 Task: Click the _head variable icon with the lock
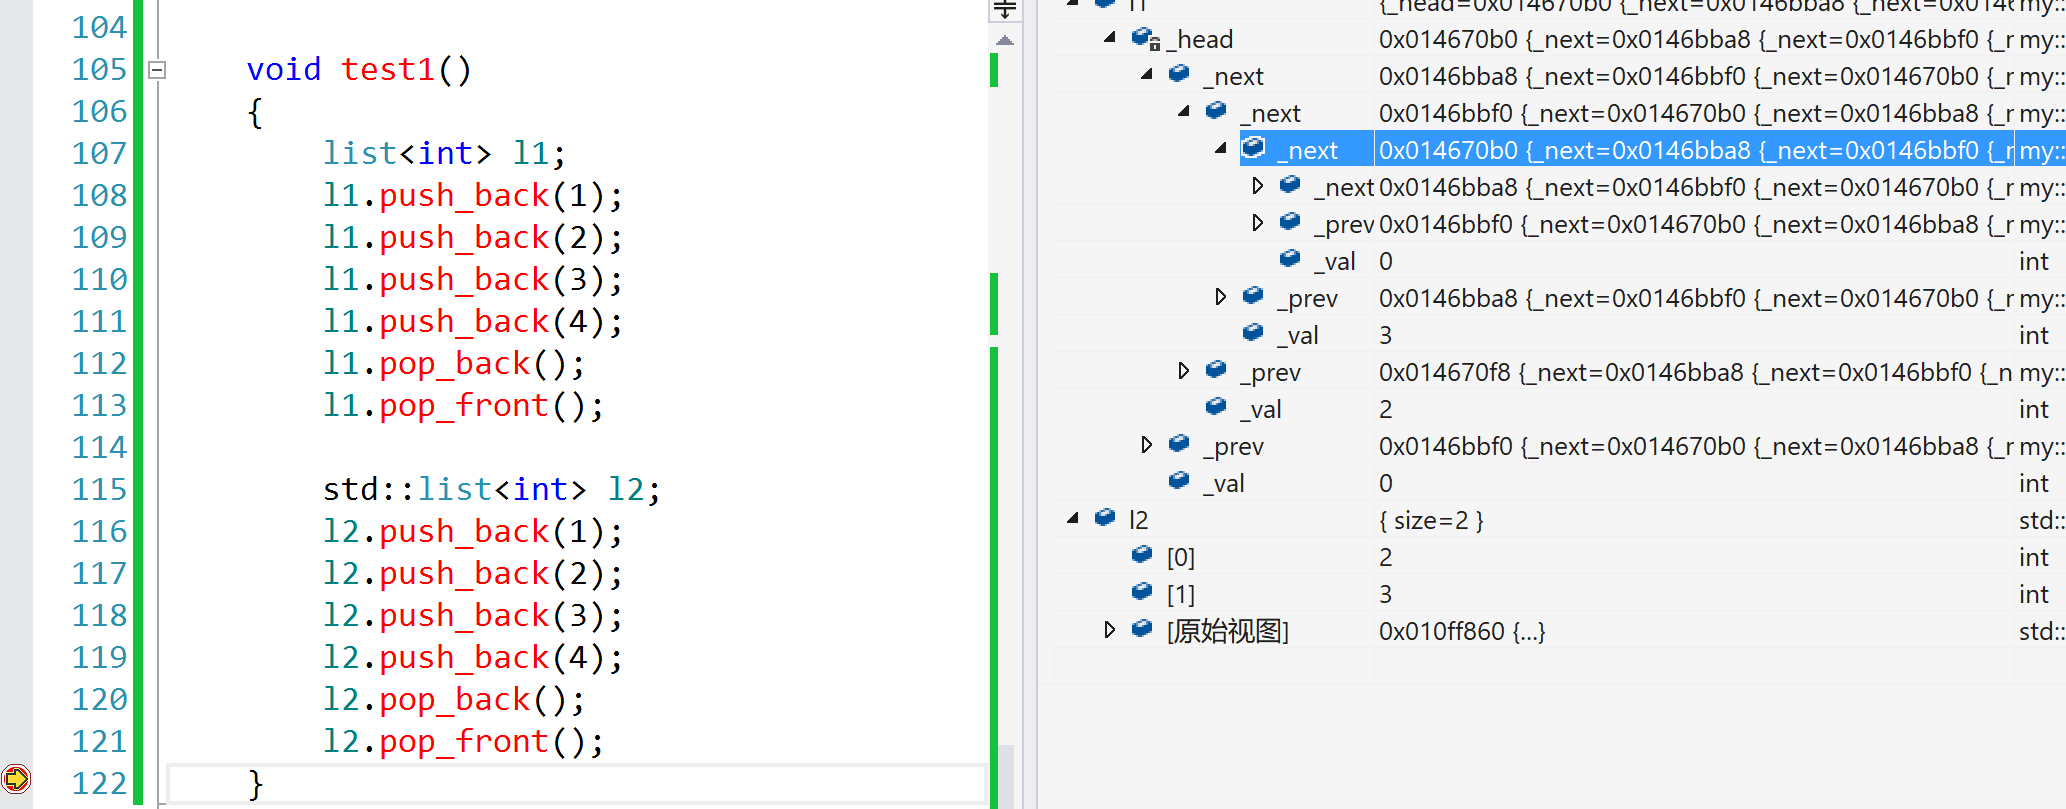click(1144, 39)
